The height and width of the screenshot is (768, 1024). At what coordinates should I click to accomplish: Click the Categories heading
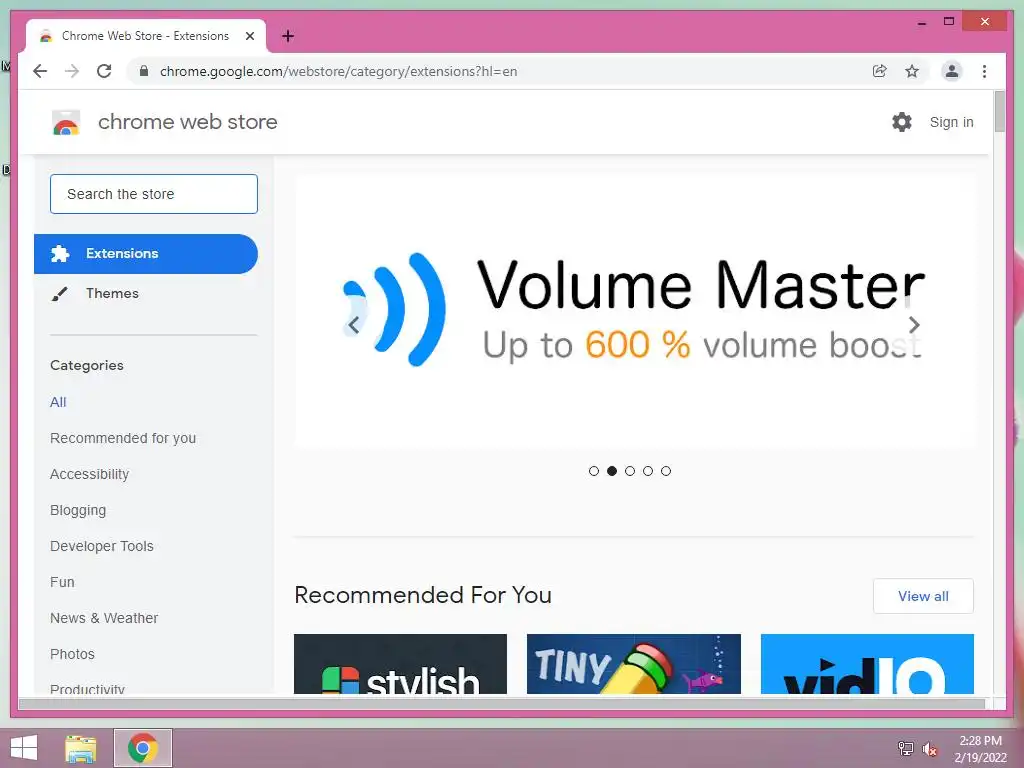click(87, 366)
